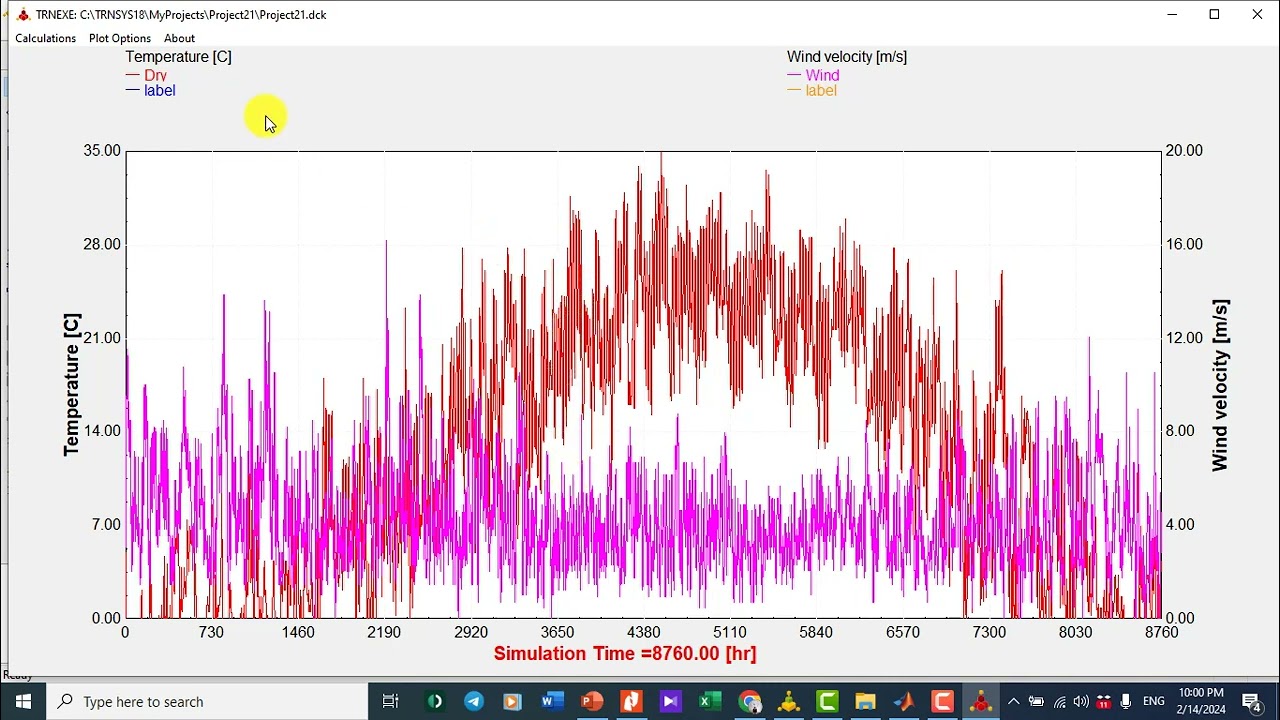
Task: Open the battery status tray icon
Action: pyautogui.click(x=1036, y=701)
